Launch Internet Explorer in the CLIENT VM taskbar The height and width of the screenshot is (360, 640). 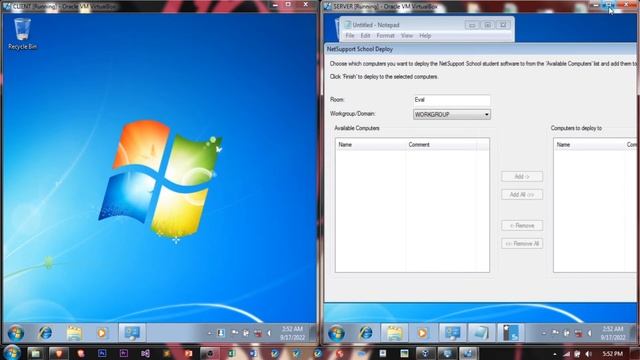45,333
